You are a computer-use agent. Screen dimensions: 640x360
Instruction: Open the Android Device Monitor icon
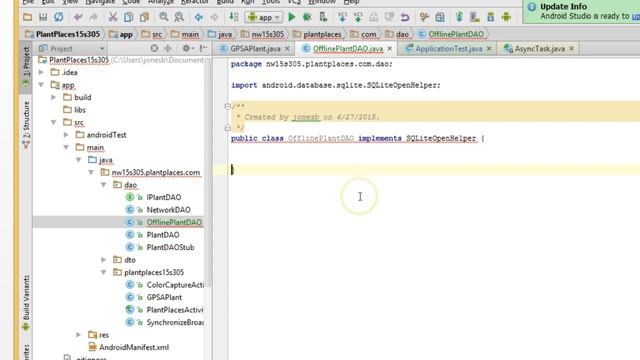pos(506,17)
